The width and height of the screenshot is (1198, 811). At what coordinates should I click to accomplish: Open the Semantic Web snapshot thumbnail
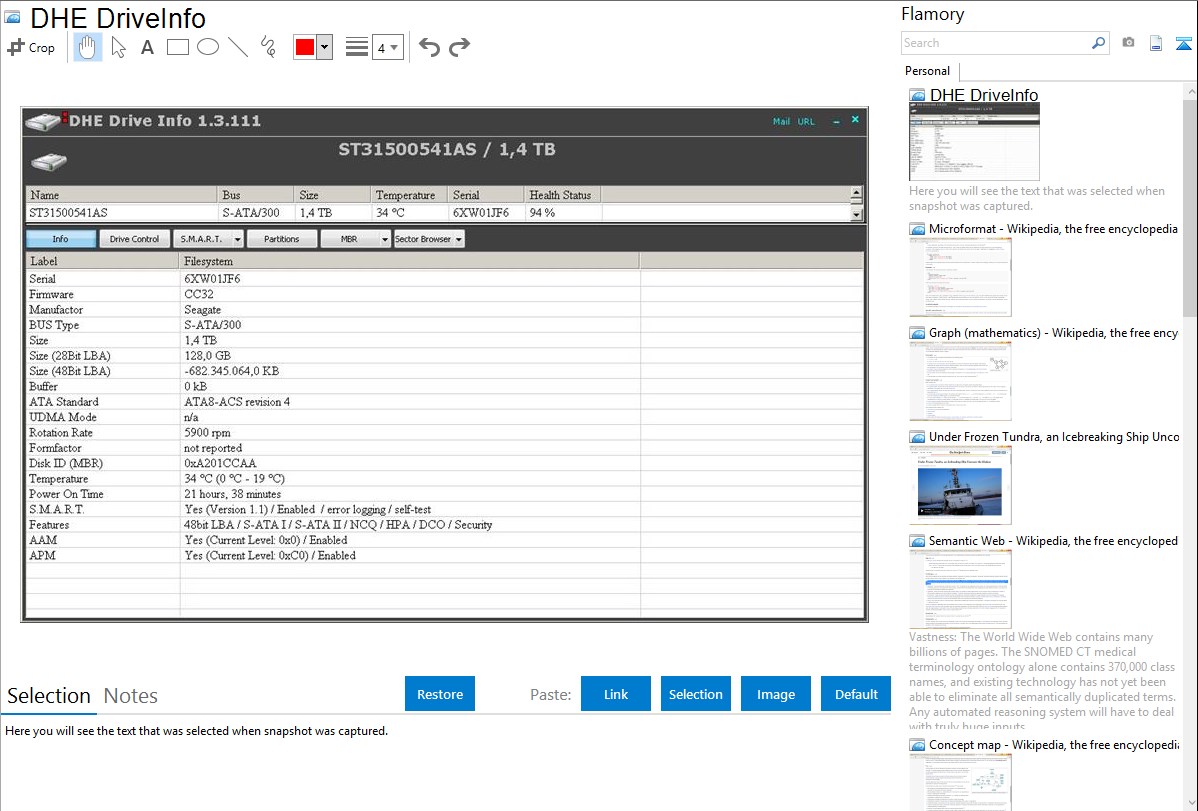[960, 589]
